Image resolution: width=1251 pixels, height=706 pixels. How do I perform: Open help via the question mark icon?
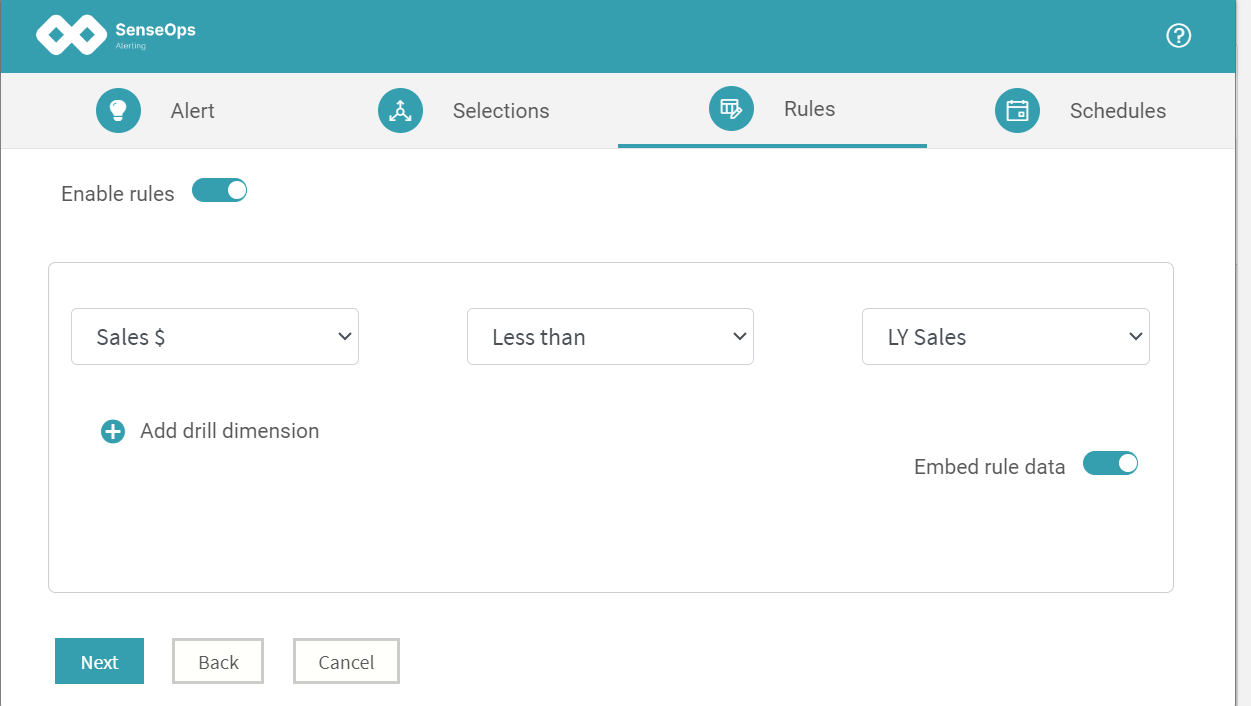coord(1179,36)
